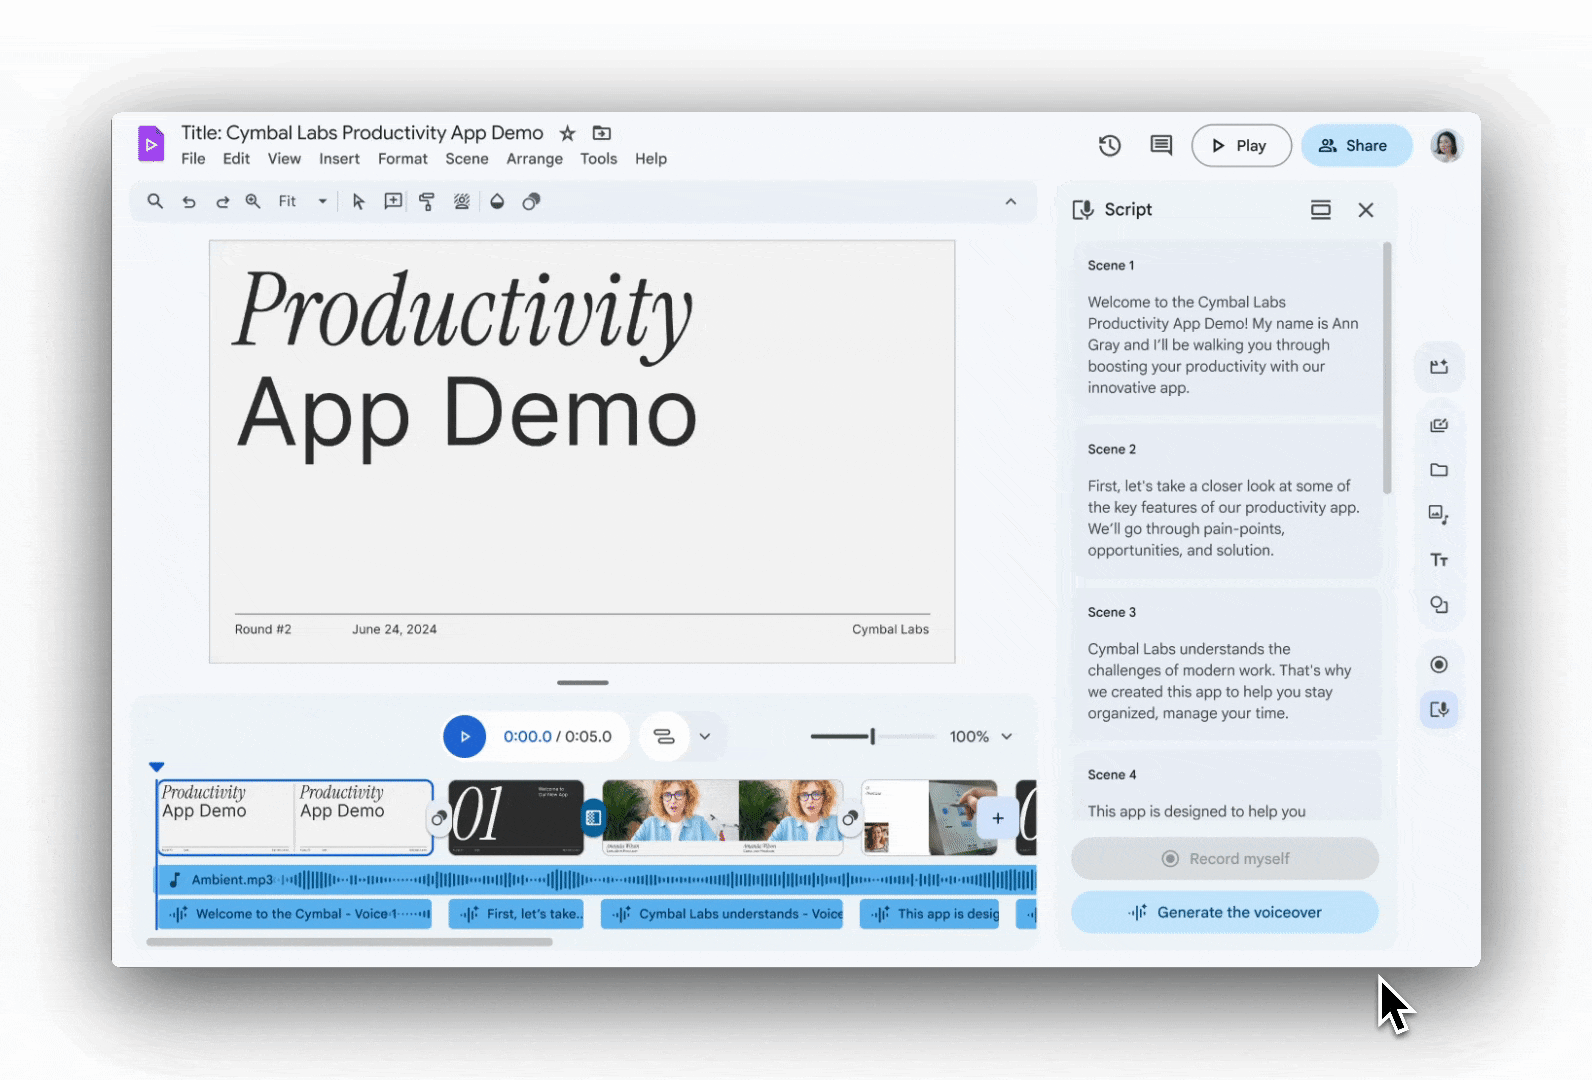Collapse the toolbar with the chevron

pos(1011,201)
